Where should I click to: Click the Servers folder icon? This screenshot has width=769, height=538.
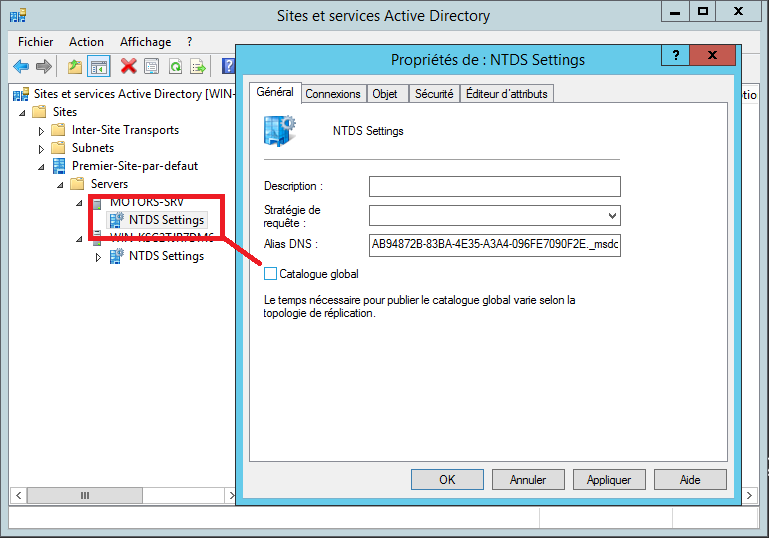(77, 184)
